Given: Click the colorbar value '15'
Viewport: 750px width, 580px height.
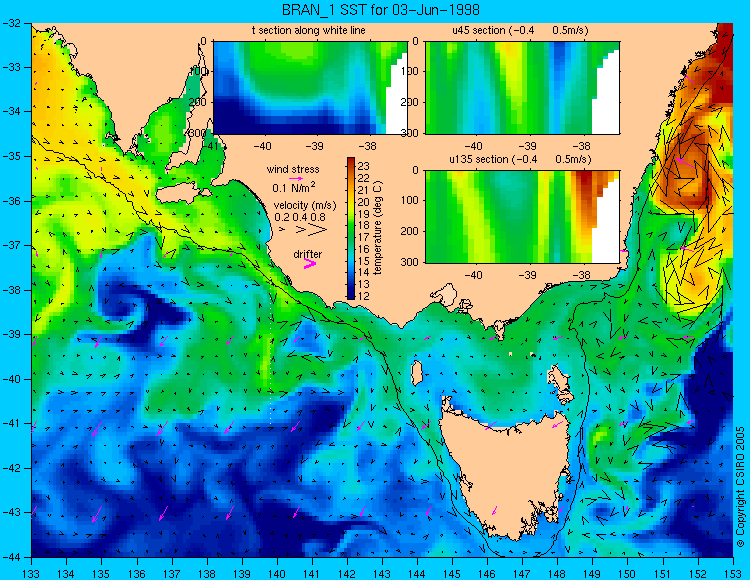Looking at the screenshot, I should pyautogui.click(x=364, y=261).
